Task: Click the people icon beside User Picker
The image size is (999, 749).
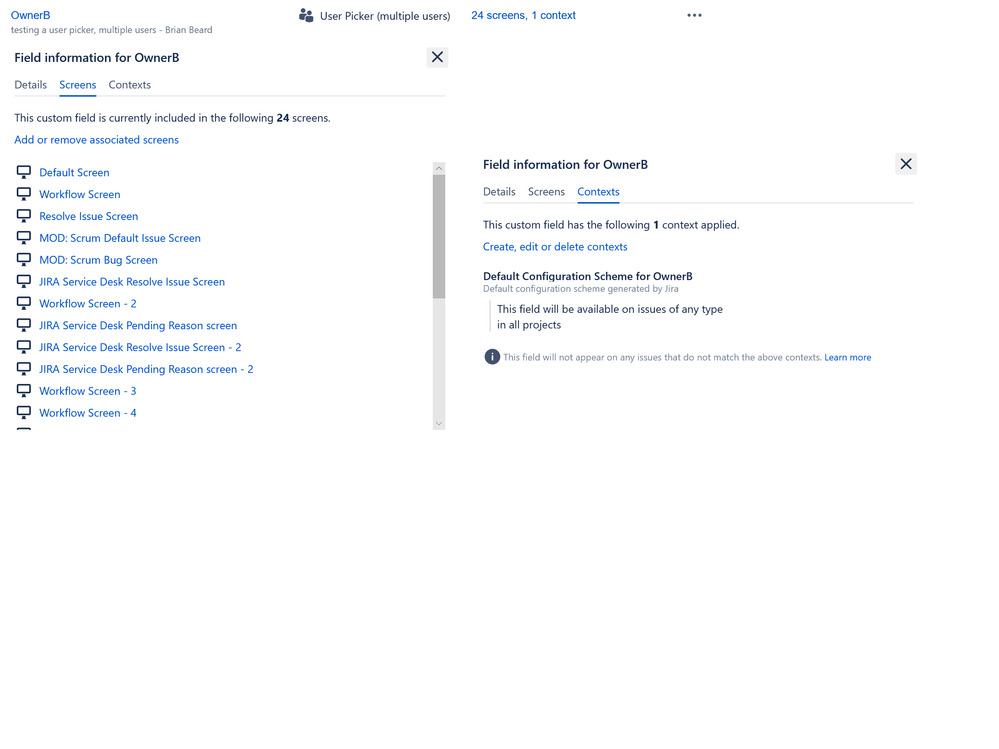Action: pos(305,16)
